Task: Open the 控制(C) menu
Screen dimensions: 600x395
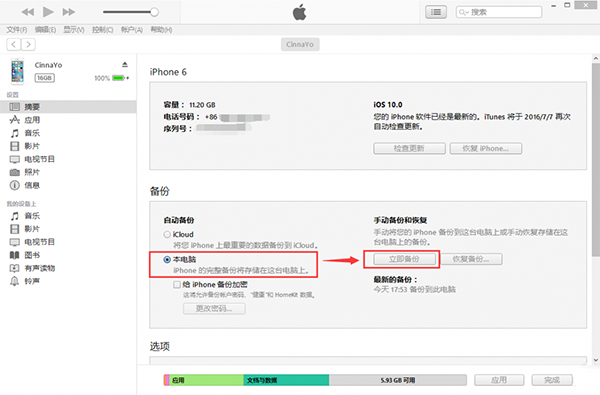Action: pyautogui.click(x=103, y=30)
